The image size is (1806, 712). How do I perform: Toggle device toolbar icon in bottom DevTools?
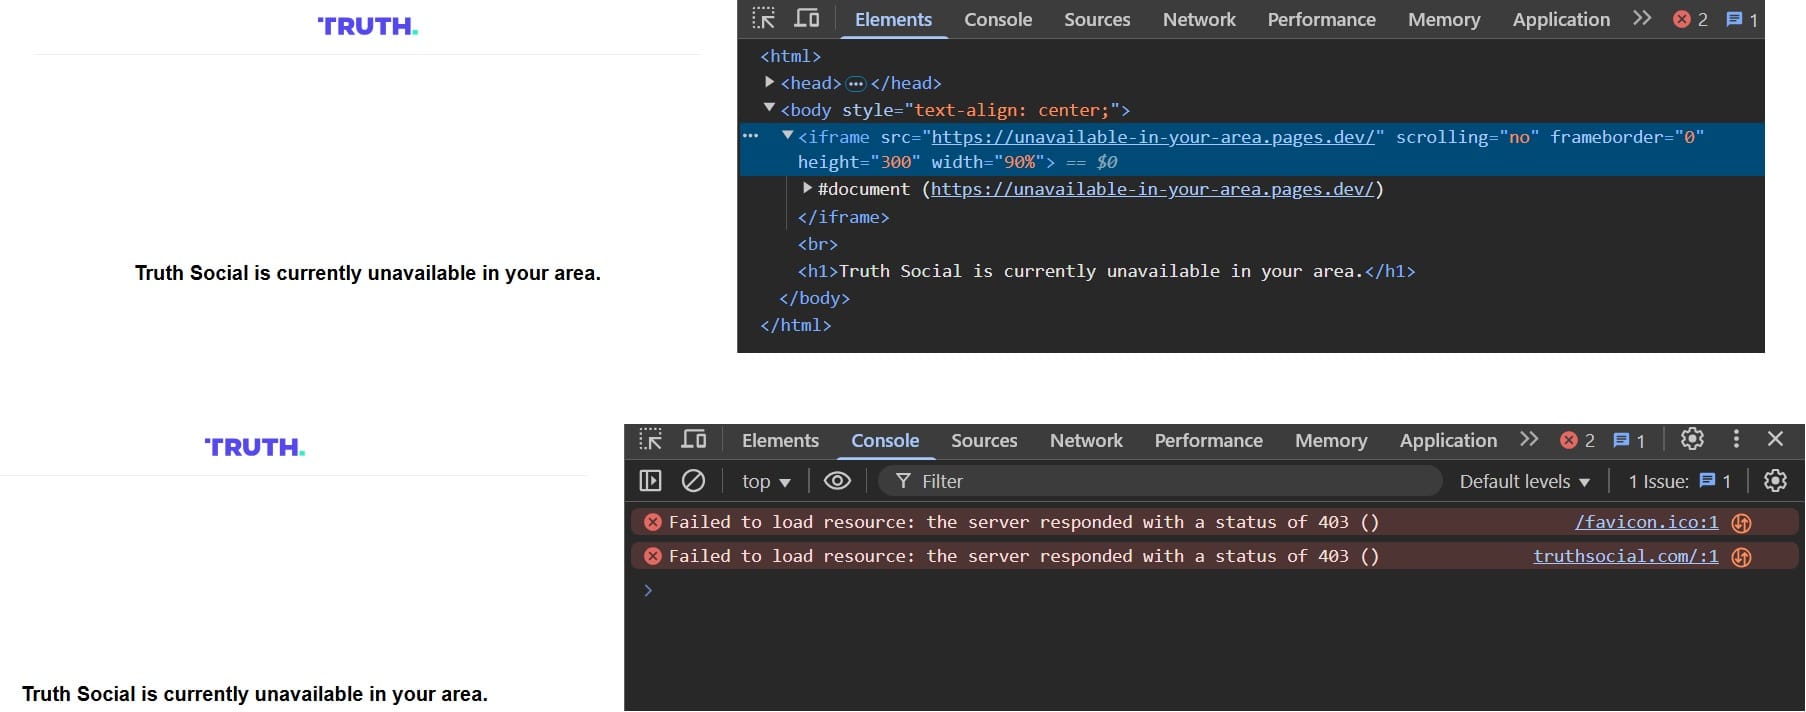[x=693, y=440]
